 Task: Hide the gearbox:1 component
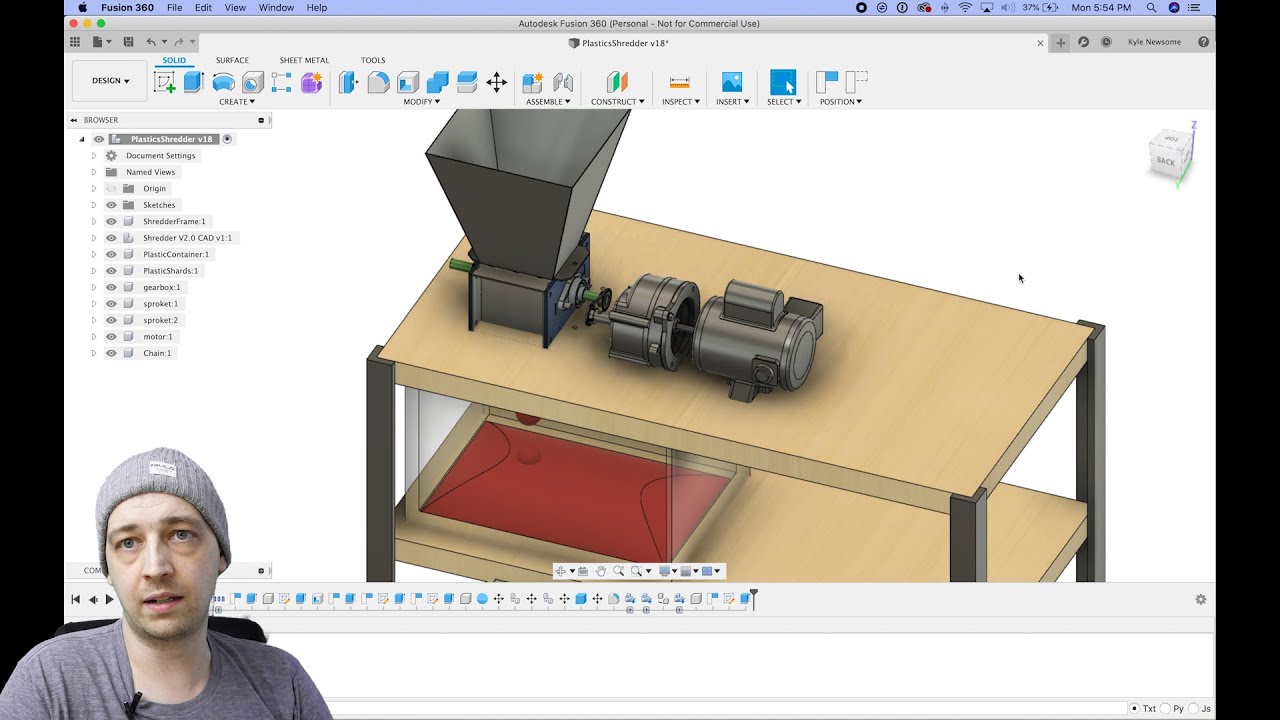coord(111,287)
